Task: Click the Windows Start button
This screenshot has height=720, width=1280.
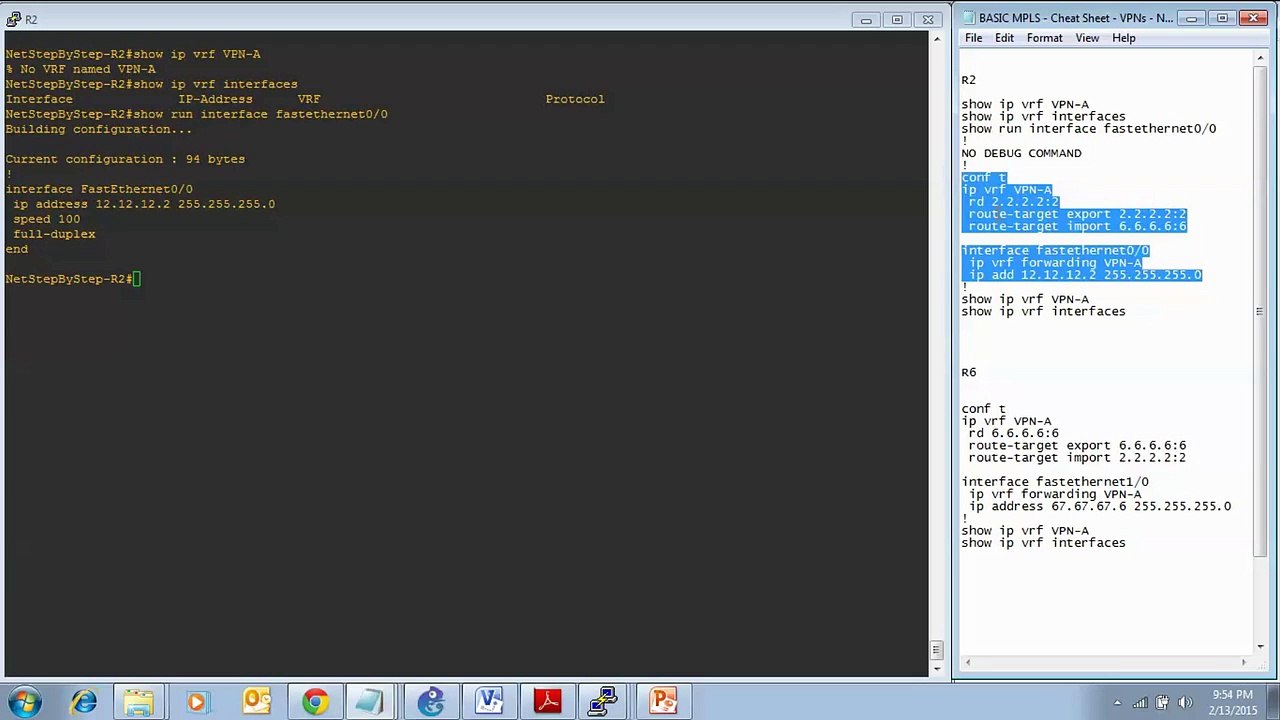Action: coord(24,702)
